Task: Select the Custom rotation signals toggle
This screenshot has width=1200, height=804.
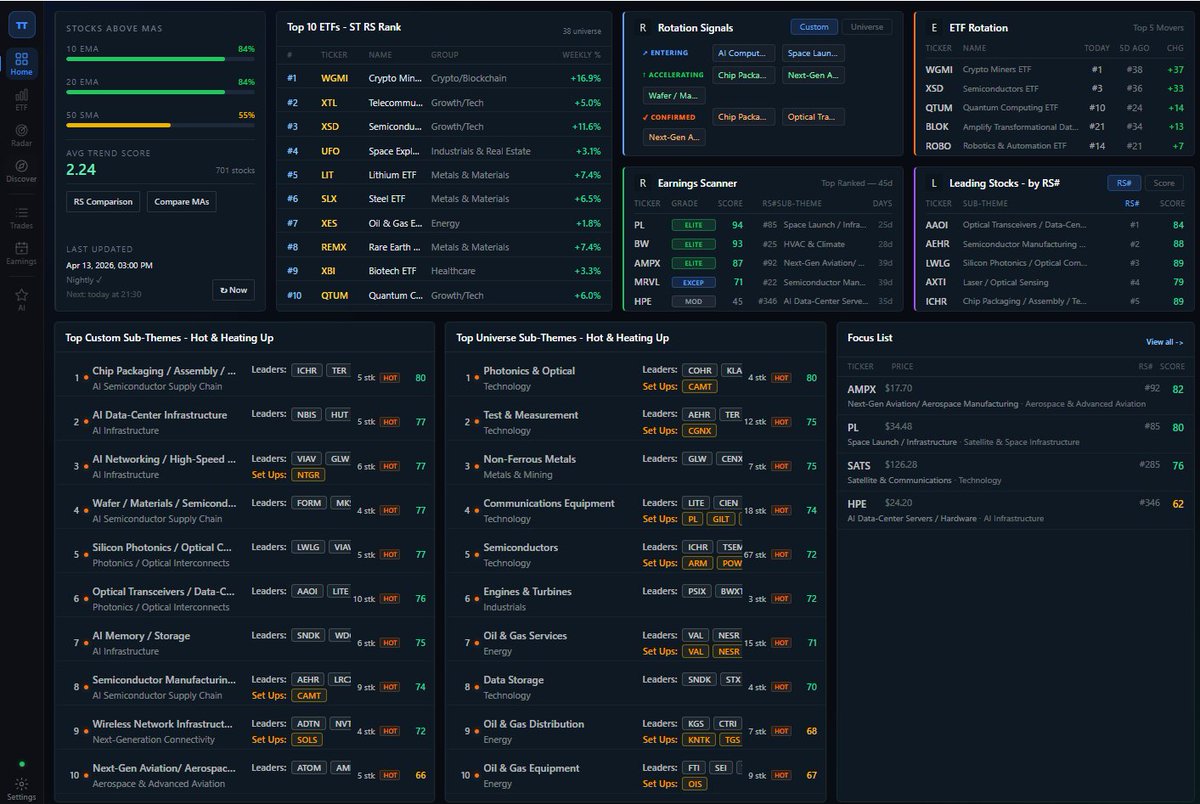Action: tap(814, 27)
